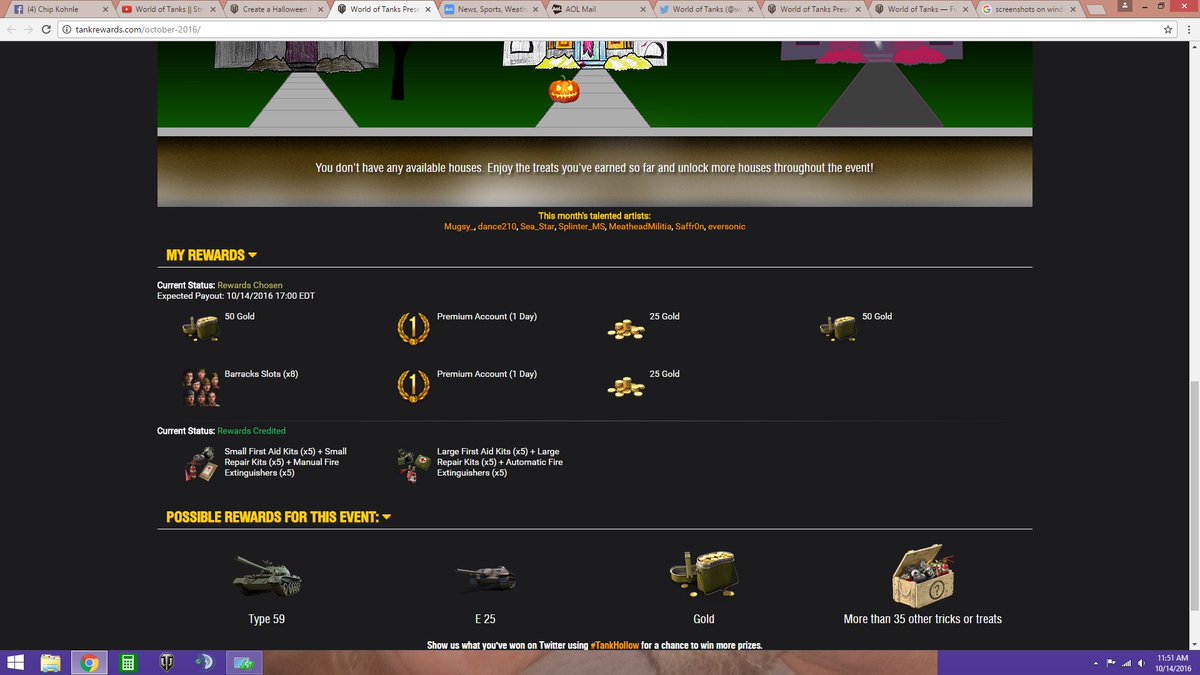Click the 'Barracks Slots (x8)' label

261,374
